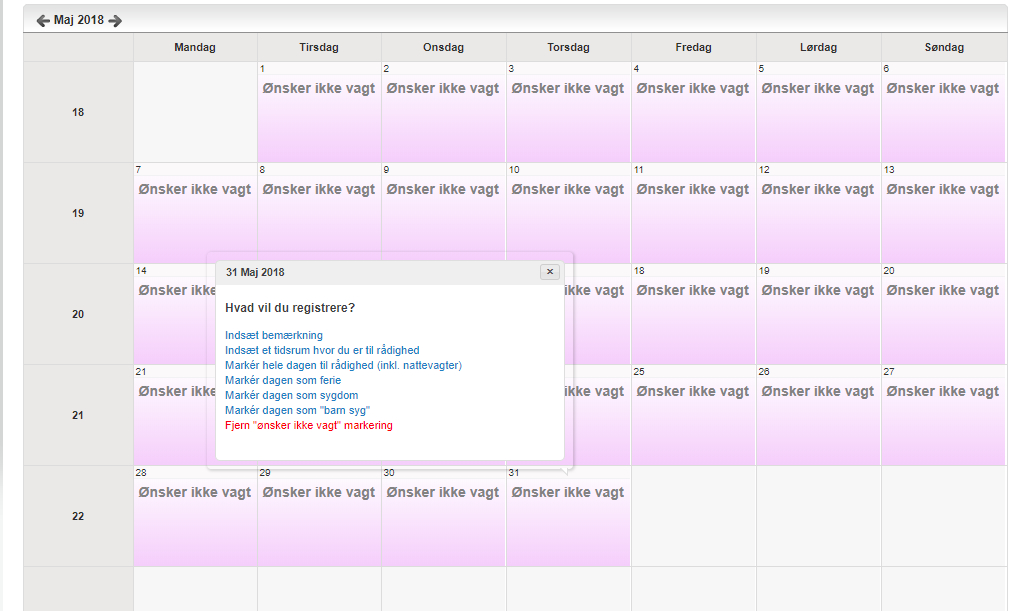
Task: Click the Torsdag column header
Action: click(569, 47)
